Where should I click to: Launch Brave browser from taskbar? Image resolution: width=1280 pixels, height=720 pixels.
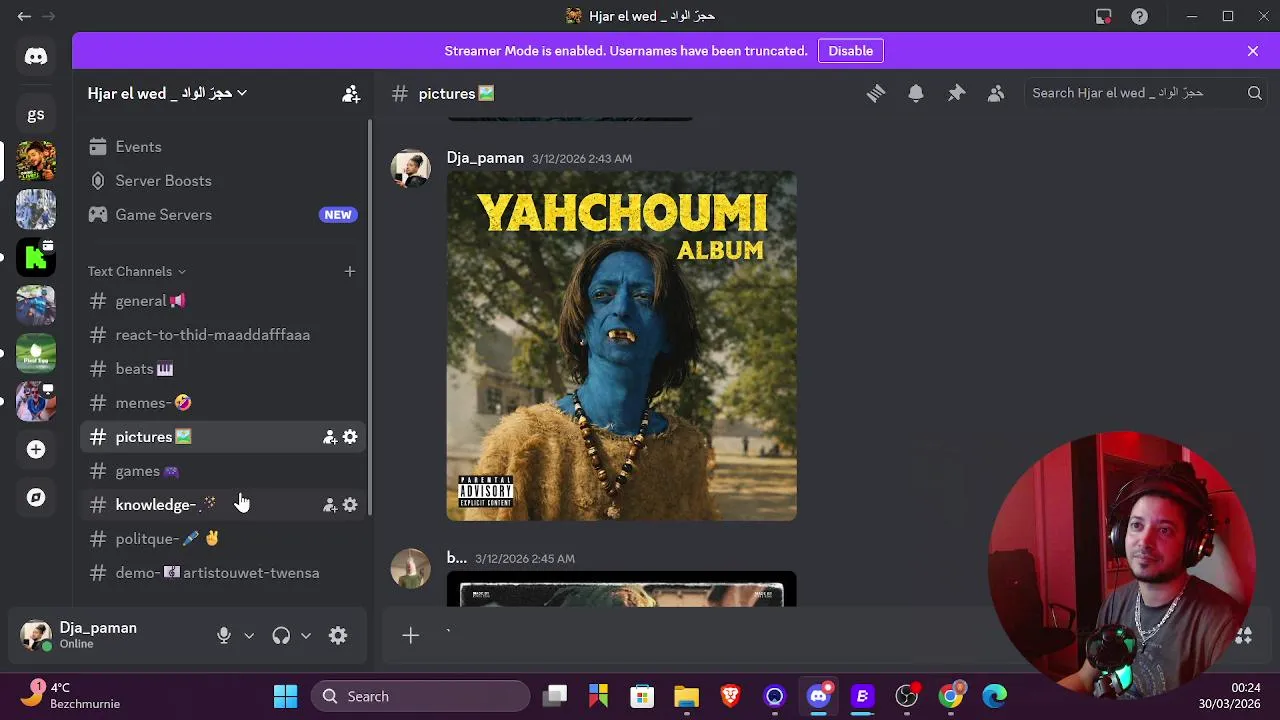(730, 696)
